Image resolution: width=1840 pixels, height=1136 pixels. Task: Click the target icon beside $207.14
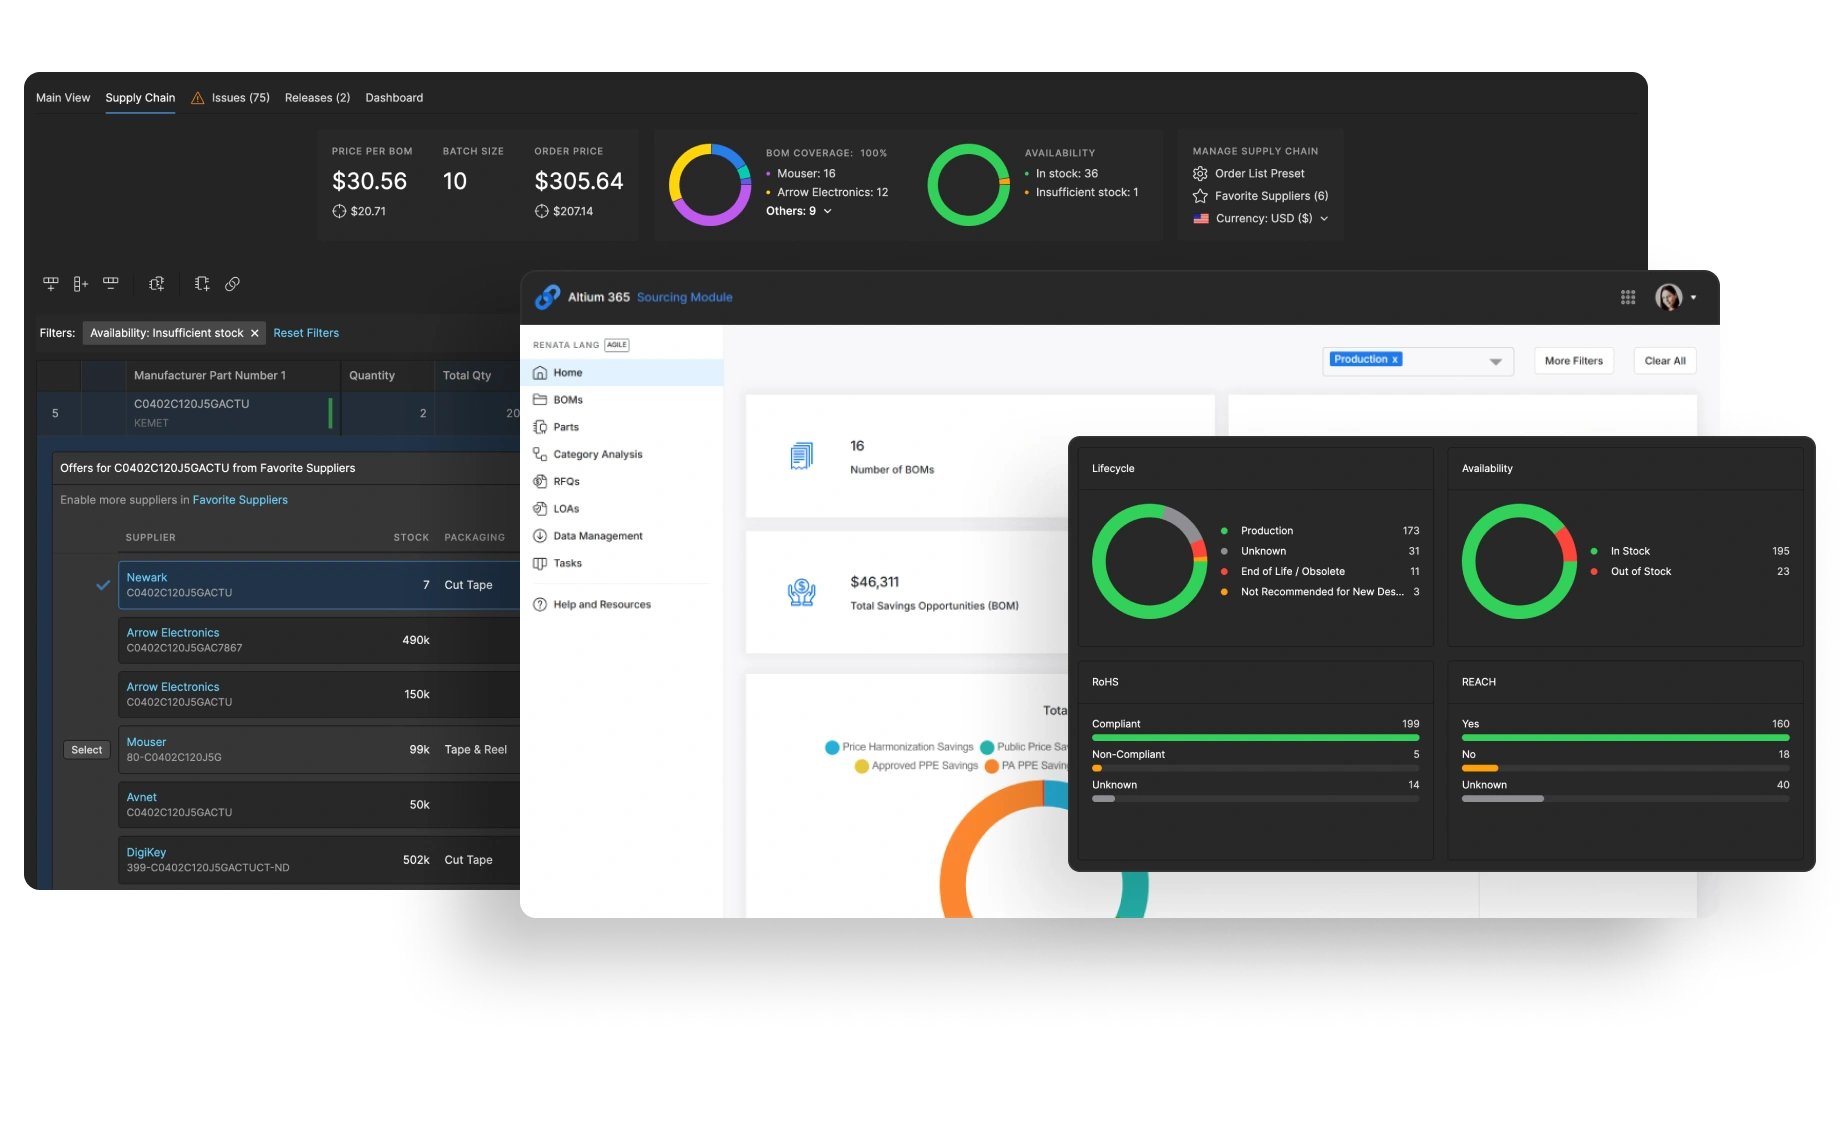[x=541, y=211]
